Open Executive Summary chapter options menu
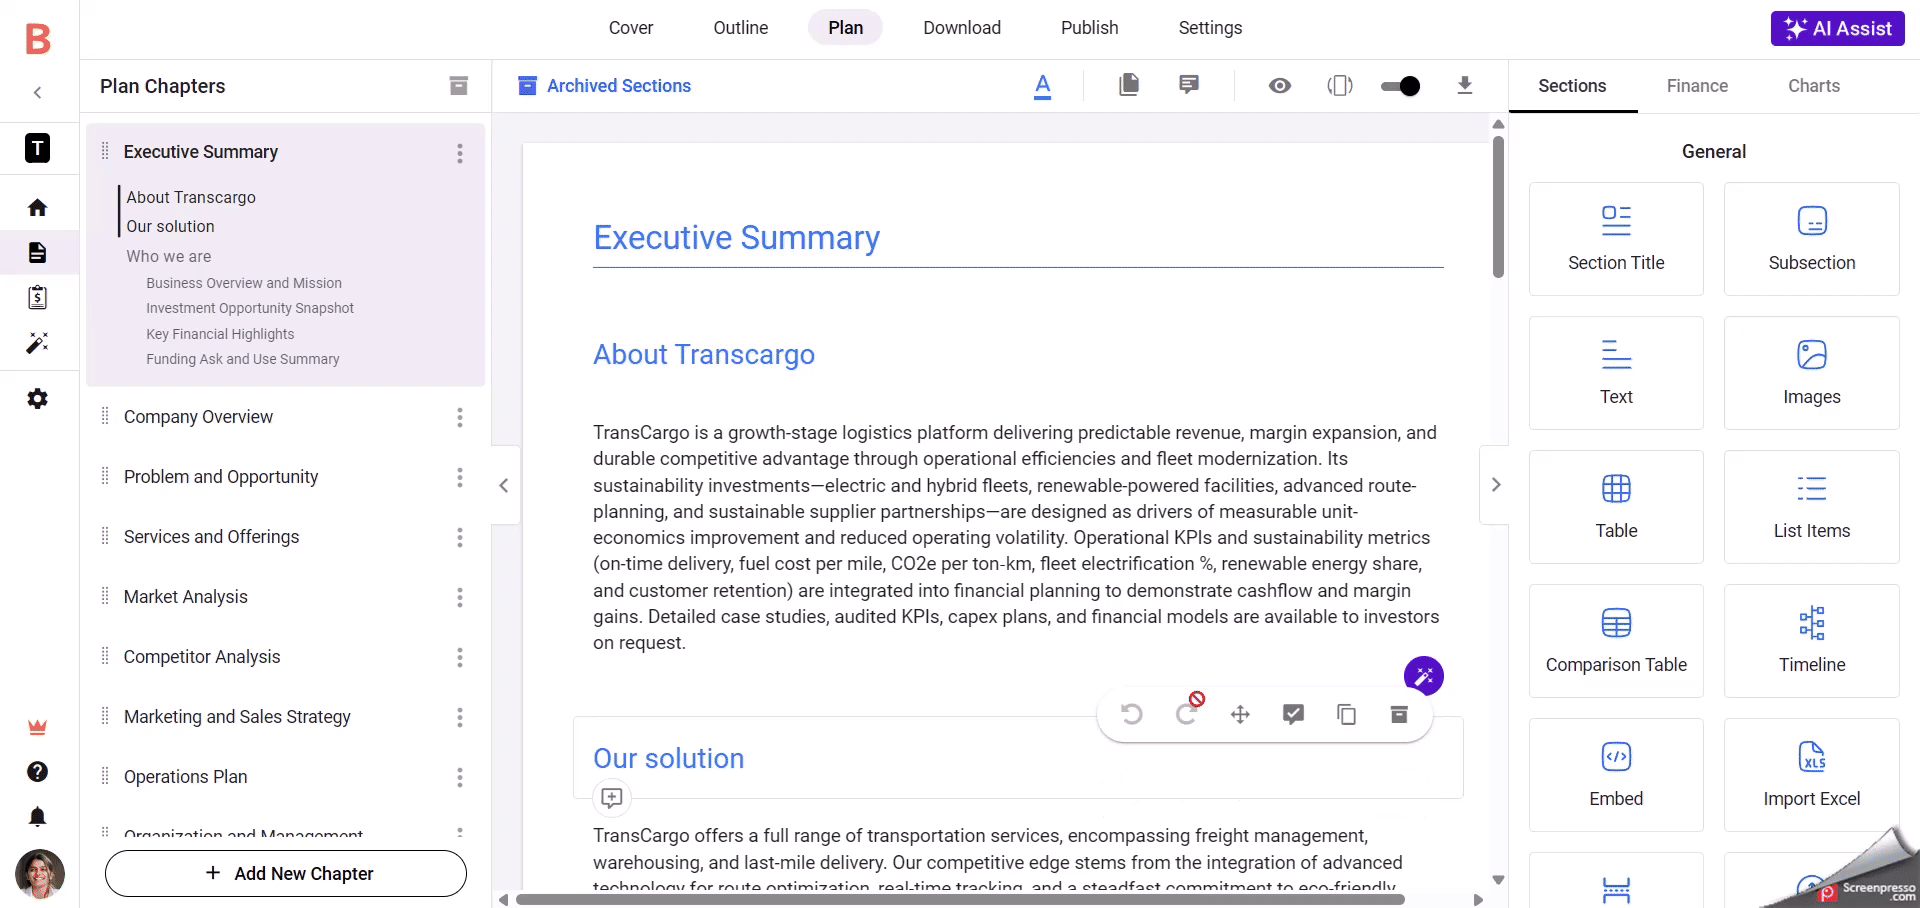This screenshot has height=908, width=1920. pyautogui.click(x=460, y=153)
